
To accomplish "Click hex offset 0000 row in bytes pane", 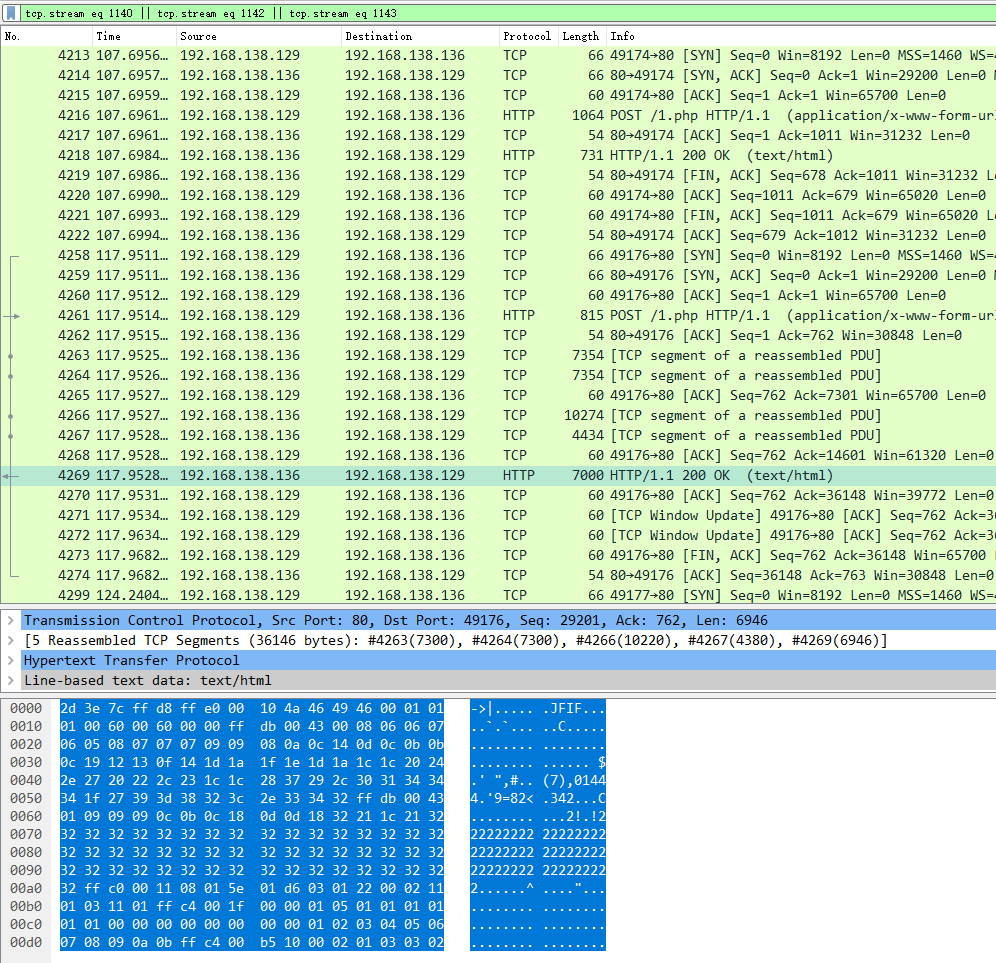I will click(x=25, y=708).
